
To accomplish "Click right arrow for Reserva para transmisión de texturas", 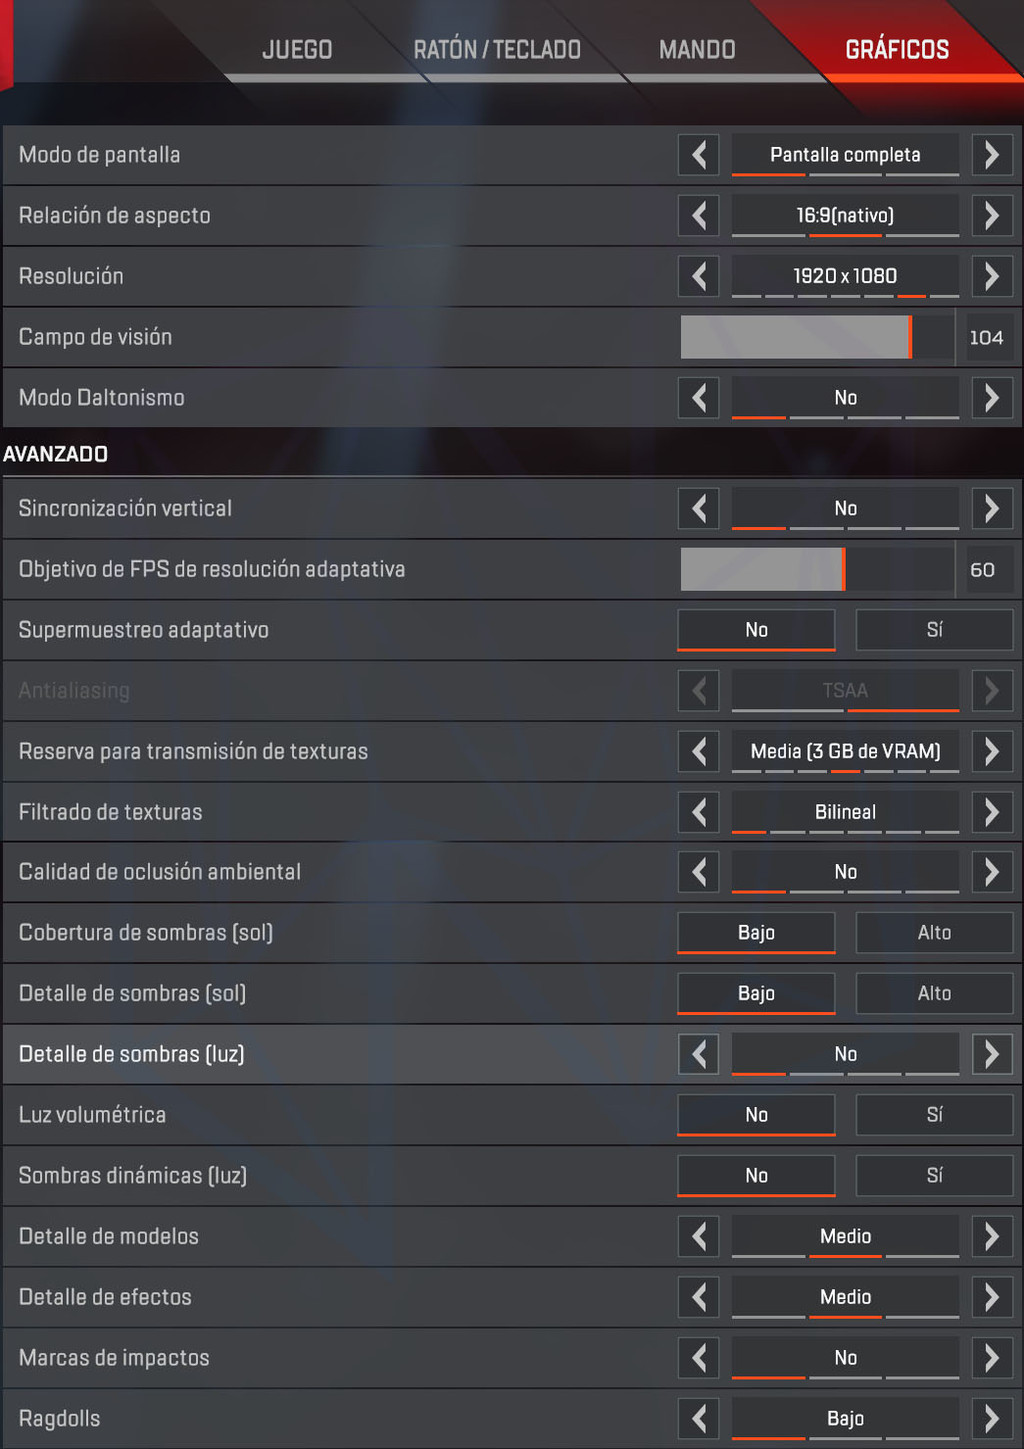I will pyautogui.click(x=991, y=751).
